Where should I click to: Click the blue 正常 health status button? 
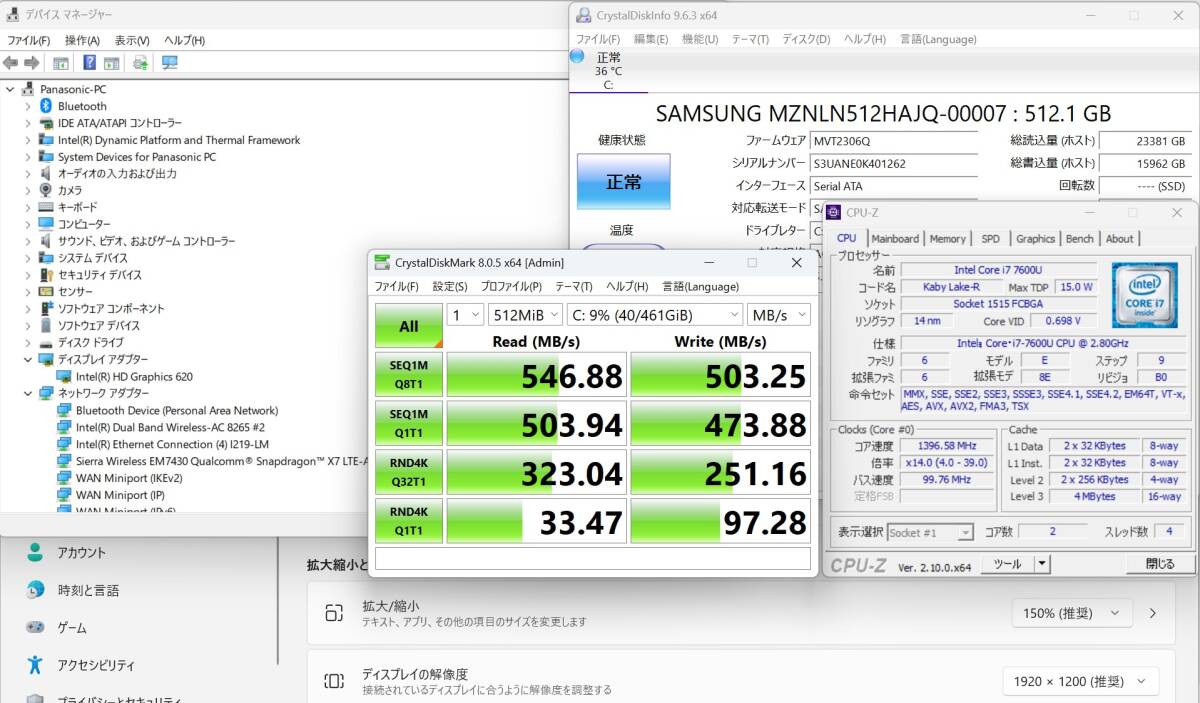coord(624,181)
